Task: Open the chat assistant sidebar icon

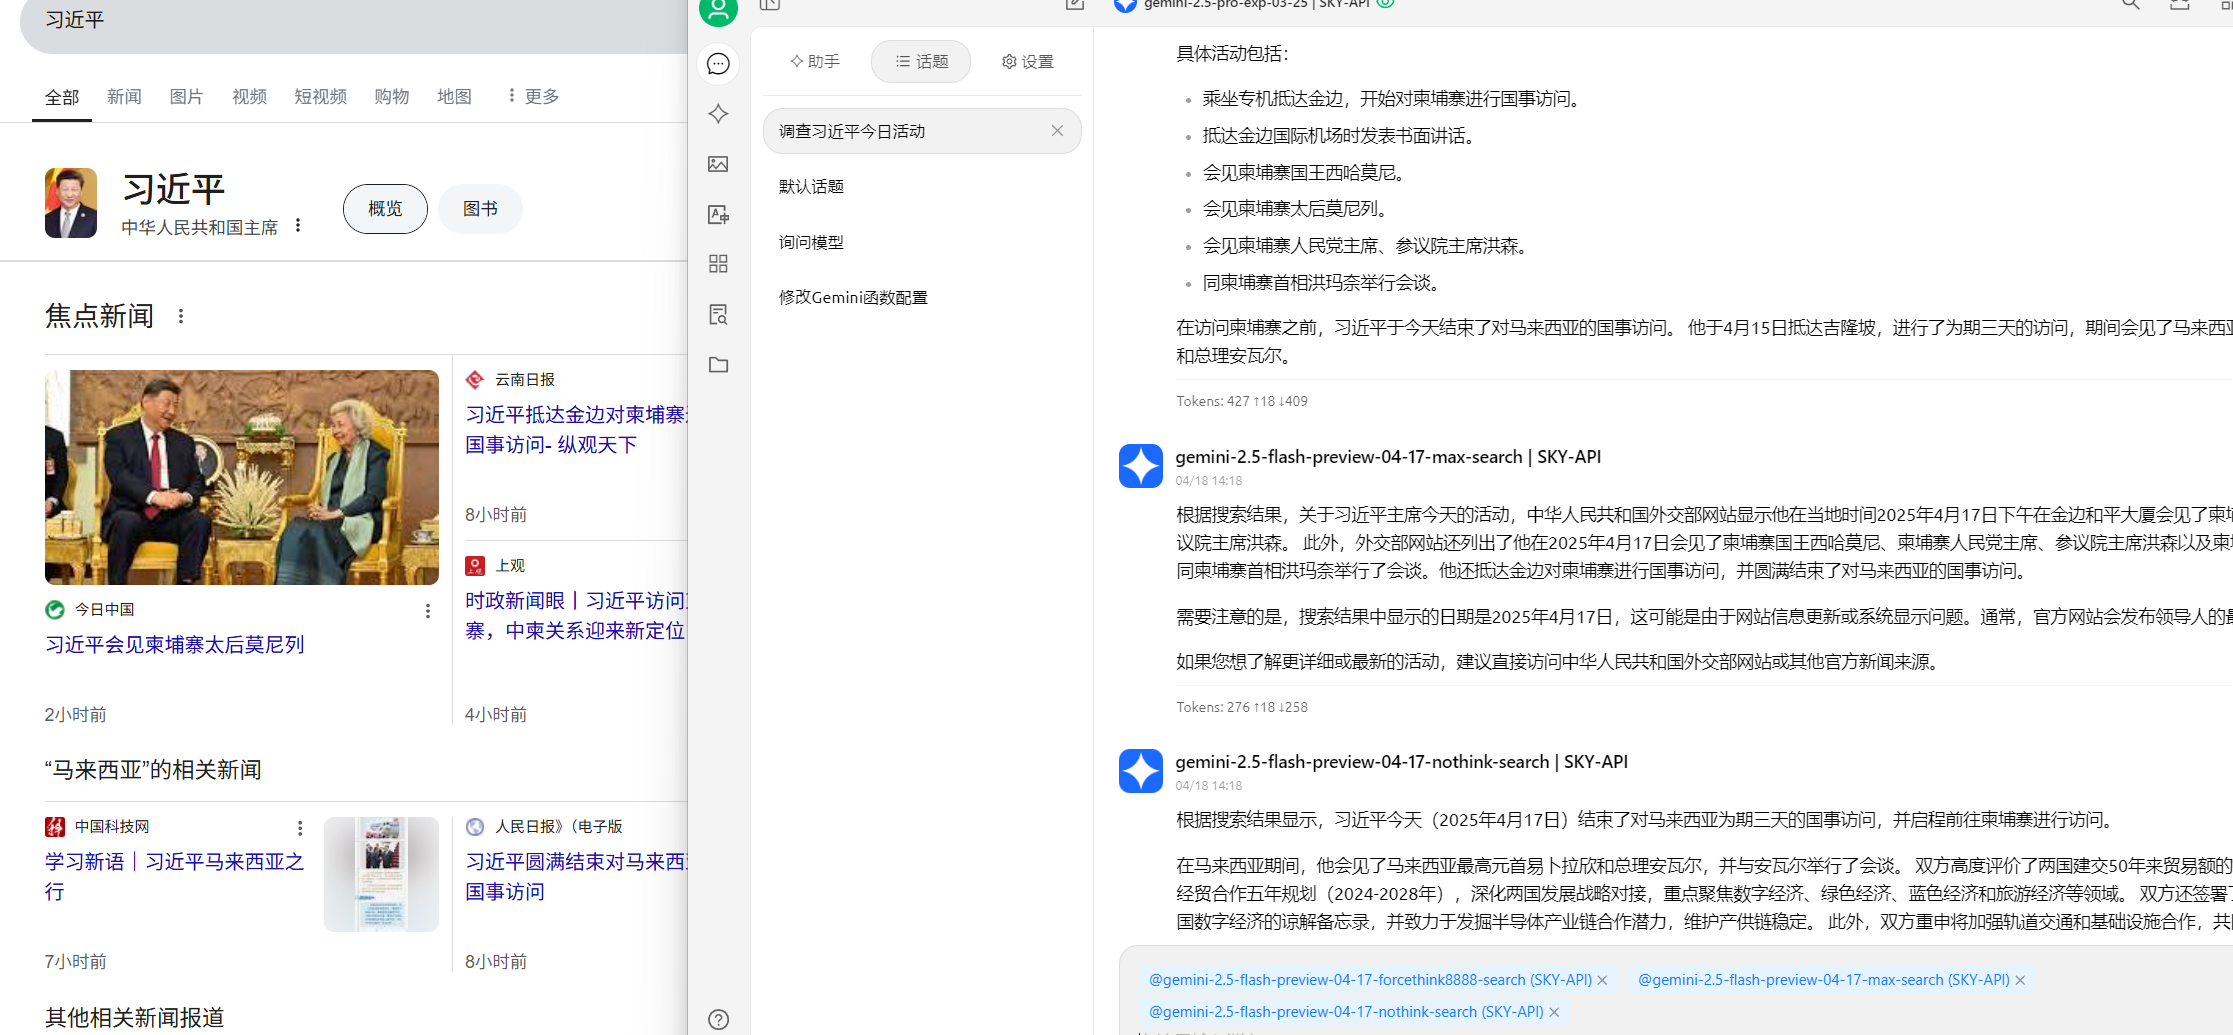Action: point(718,64)
